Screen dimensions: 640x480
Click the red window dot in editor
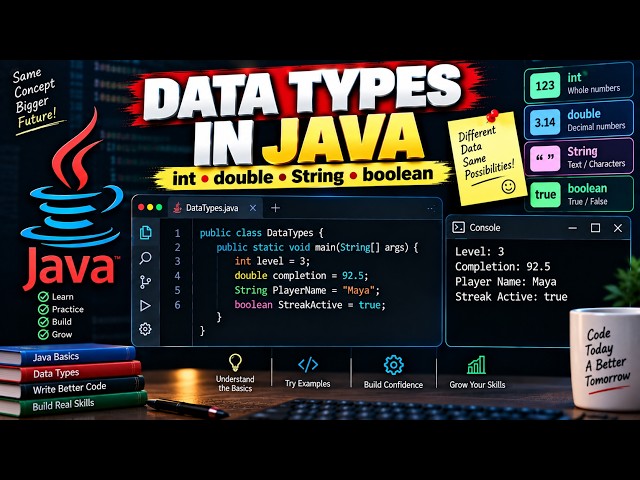click(x=141, y=207)
